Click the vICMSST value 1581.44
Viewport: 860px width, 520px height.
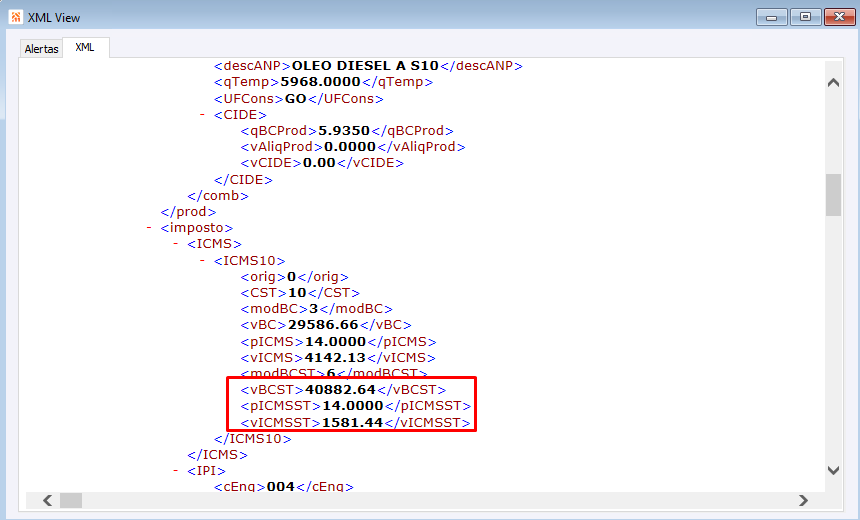pos(352,423)
